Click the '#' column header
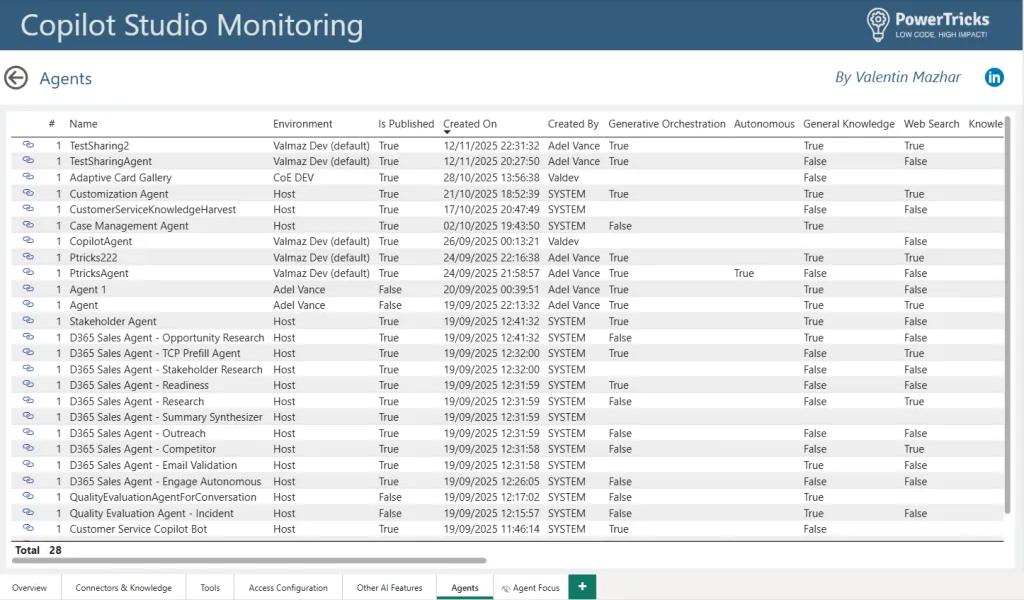 point(52,123)
